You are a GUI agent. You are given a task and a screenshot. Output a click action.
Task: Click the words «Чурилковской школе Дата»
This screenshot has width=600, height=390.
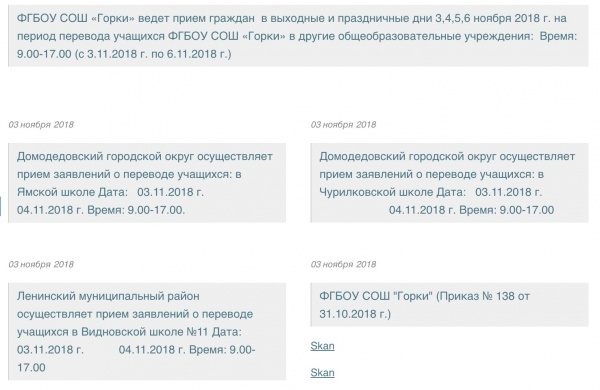click(393, 192)
